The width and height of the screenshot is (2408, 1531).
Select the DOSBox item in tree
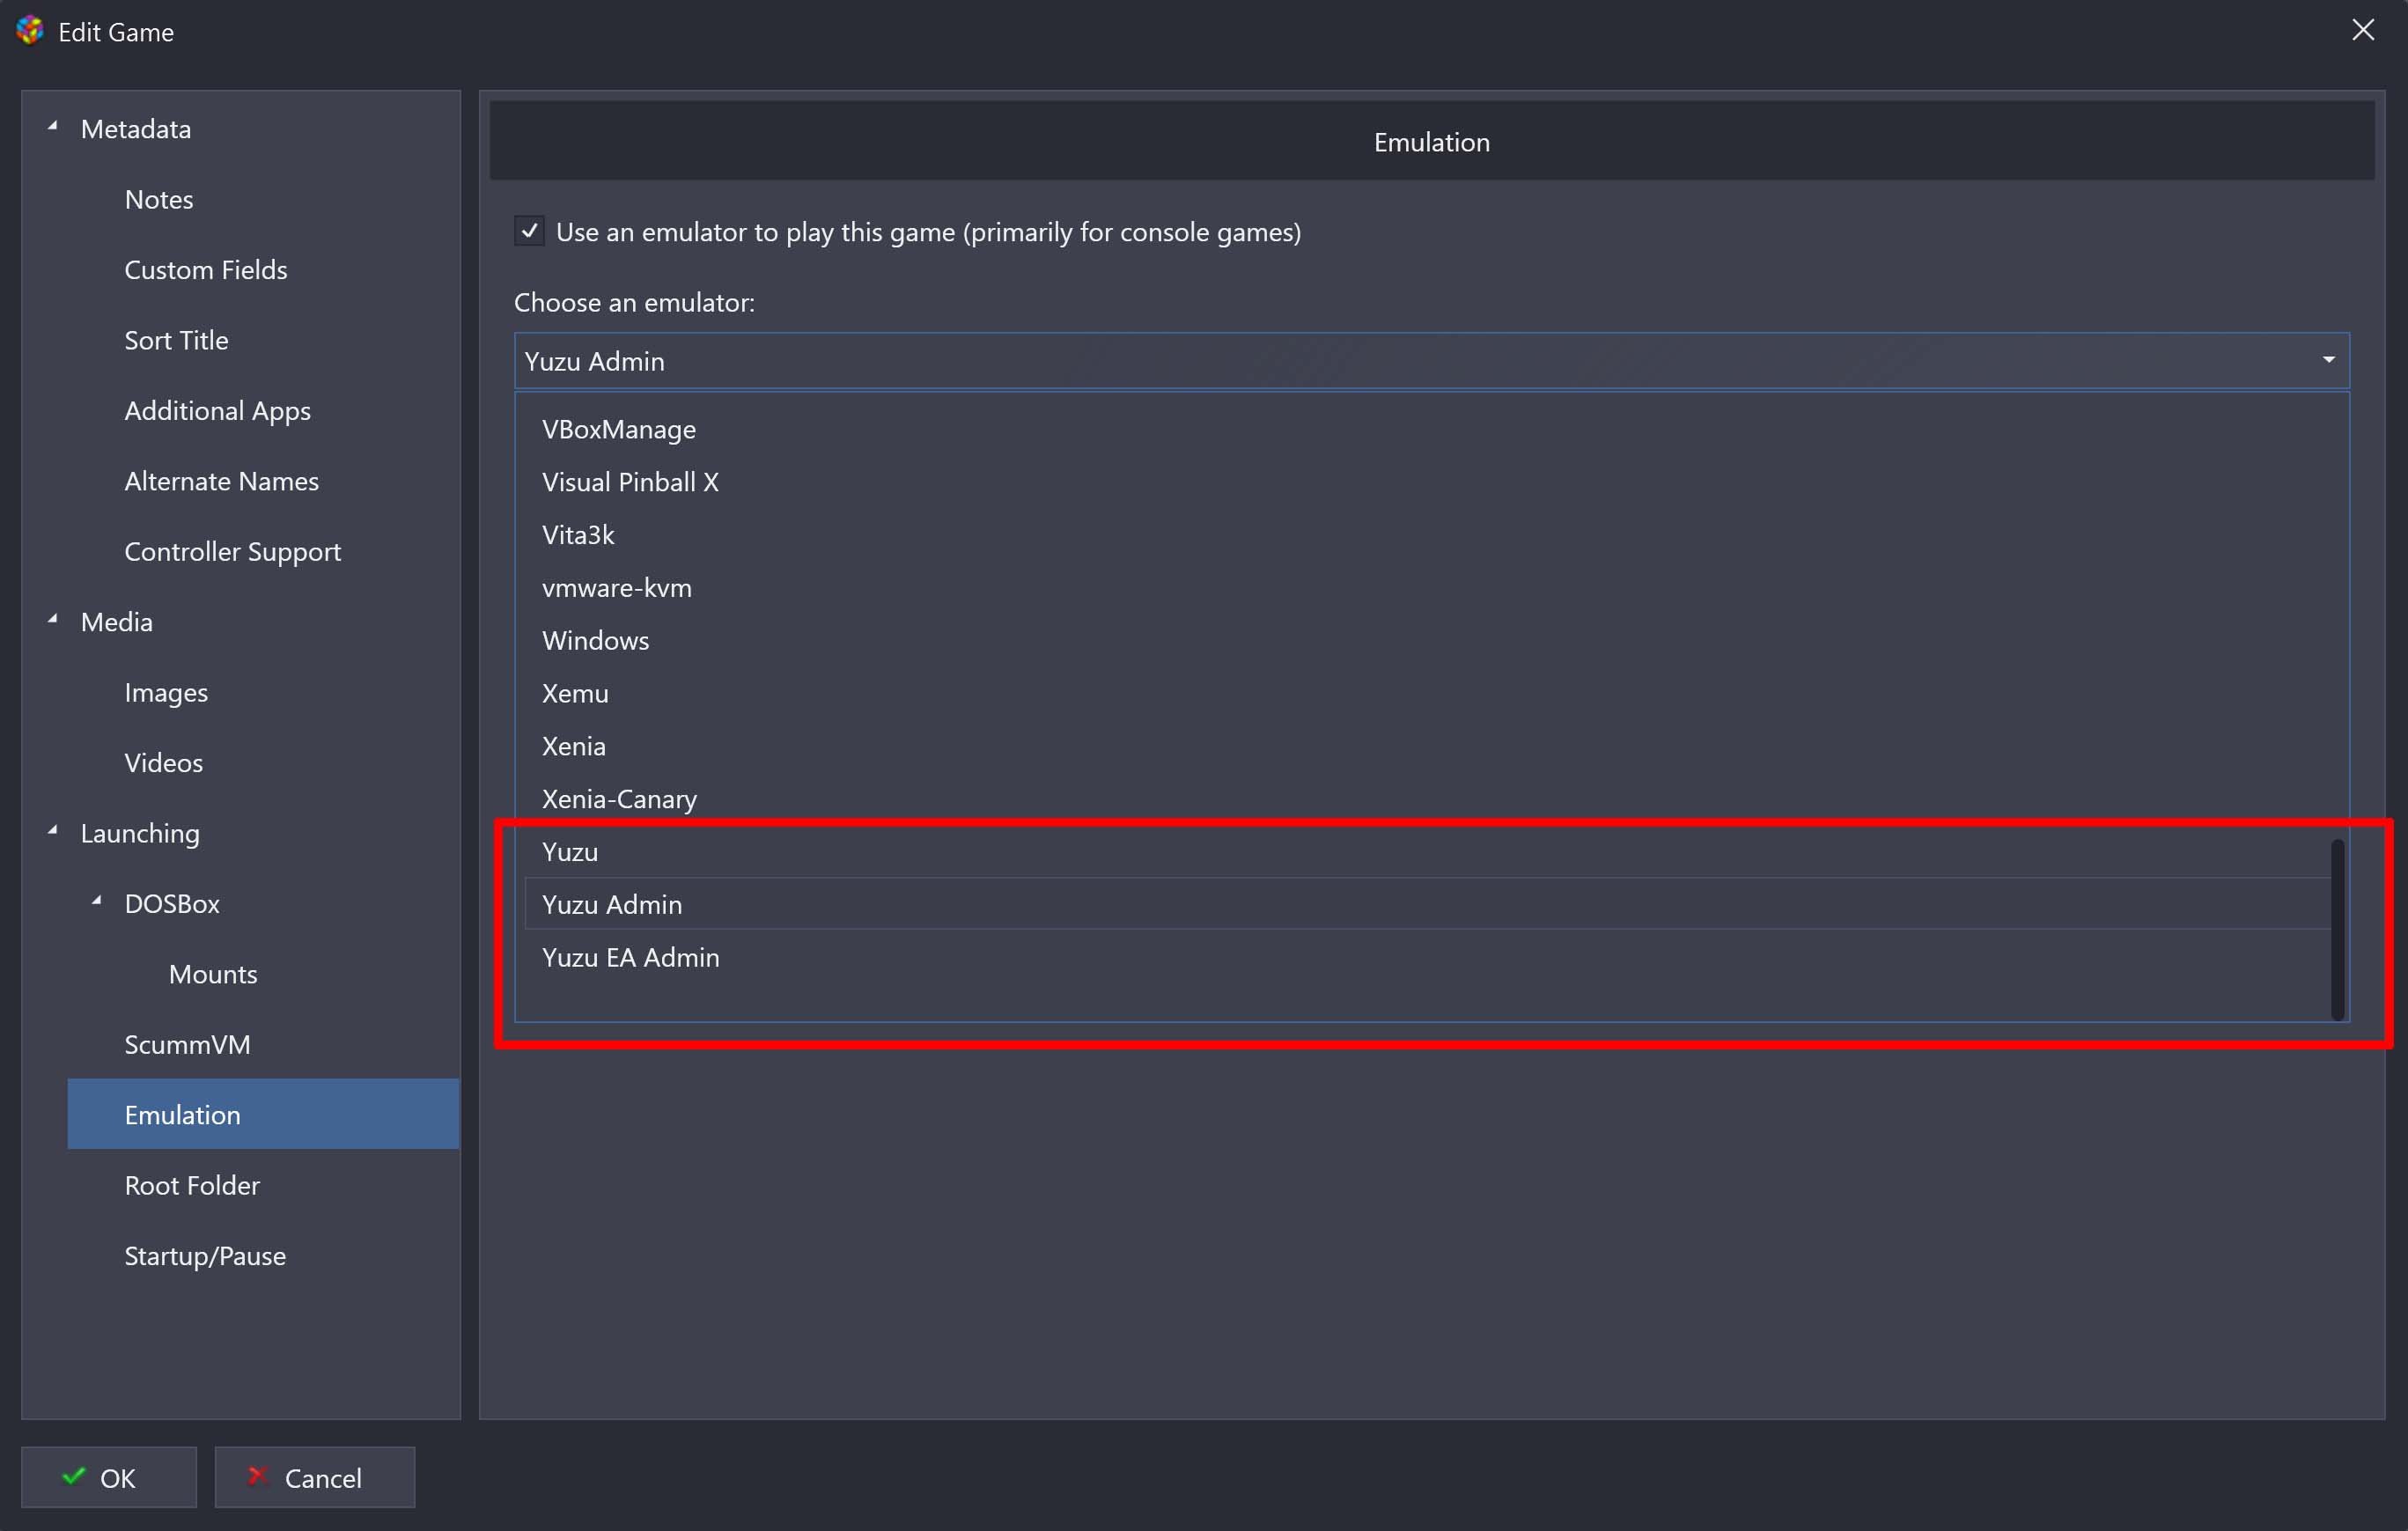click(172, 903)
